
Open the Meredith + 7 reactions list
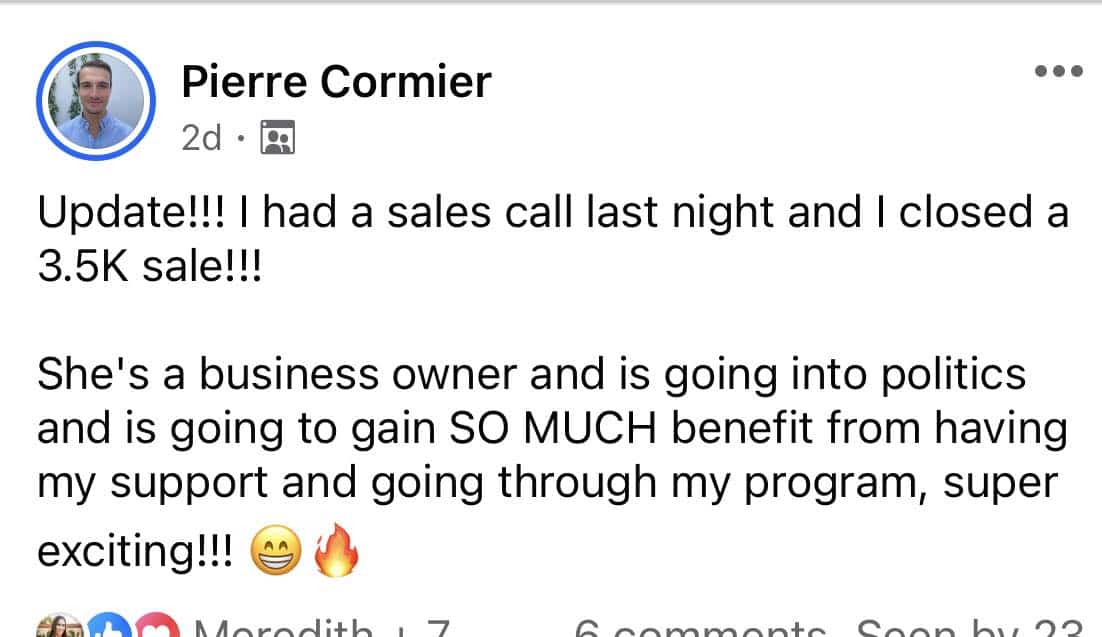click(x=320, y=629)
